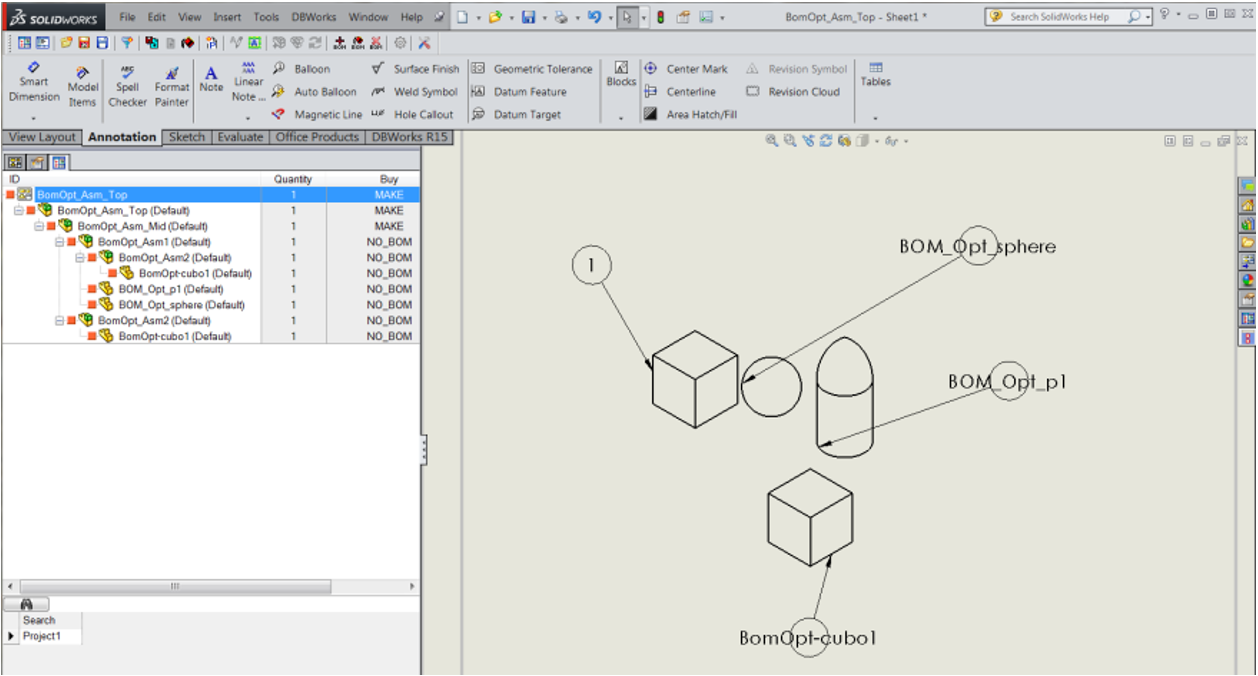Click the Quantity column header
This screenshot has width=1258, height=676.
point(293,179)
